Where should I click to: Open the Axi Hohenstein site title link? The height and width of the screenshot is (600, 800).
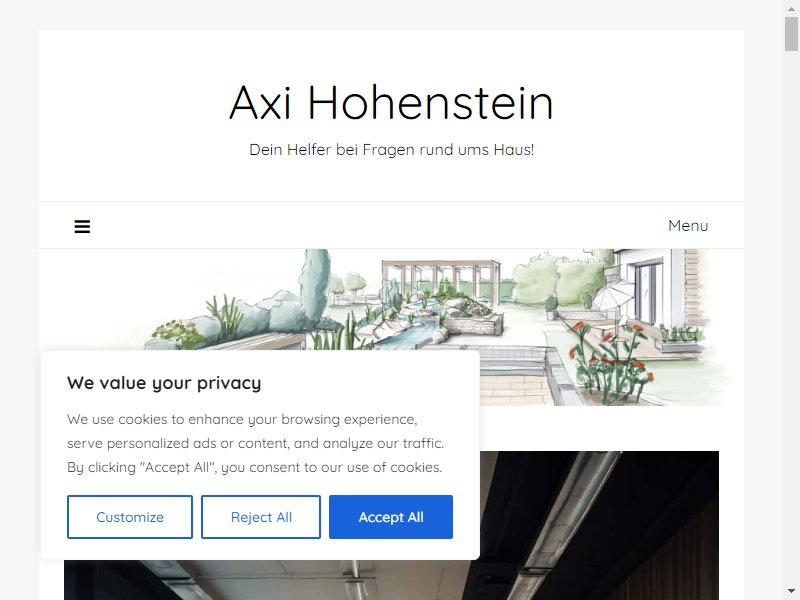point(391,103)
